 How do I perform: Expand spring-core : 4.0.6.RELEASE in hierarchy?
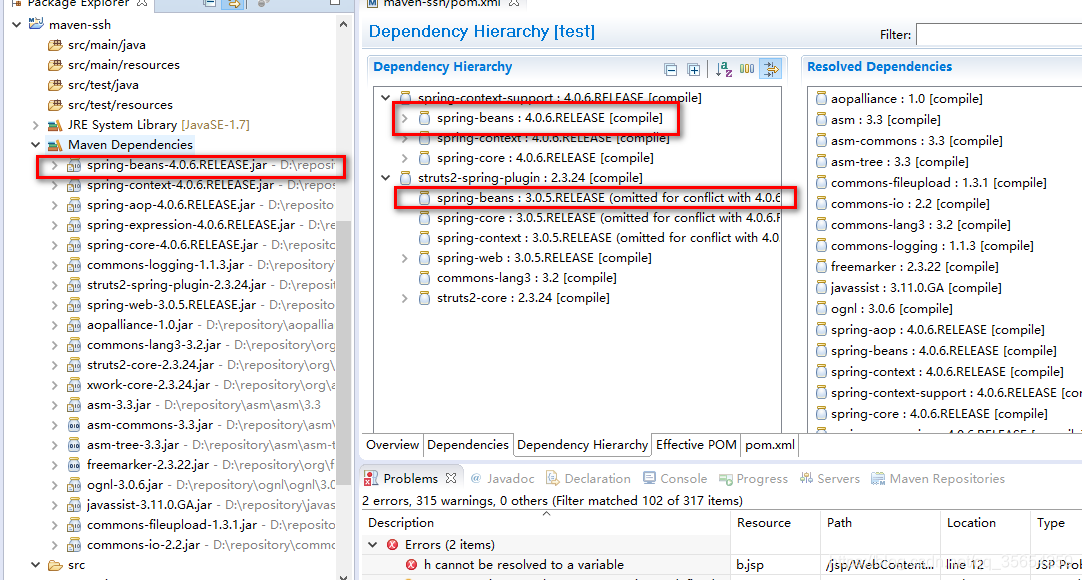(x=405, y=159)
